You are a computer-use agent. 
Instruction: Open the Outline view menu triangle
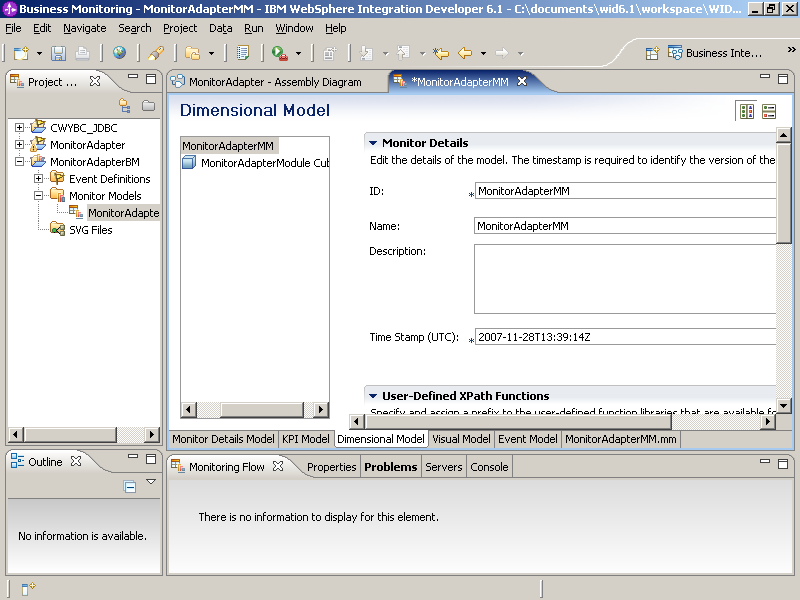151,481
